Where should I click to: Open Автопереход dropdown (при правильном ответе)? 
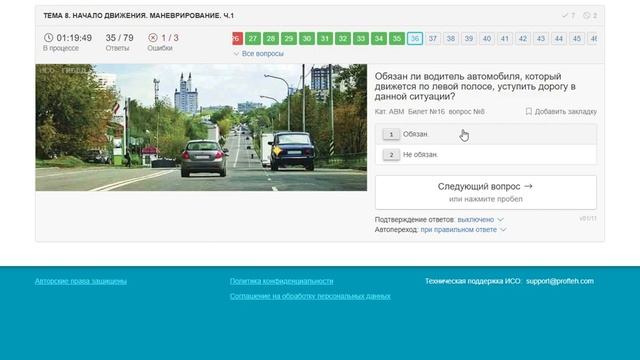pos(463,230)
